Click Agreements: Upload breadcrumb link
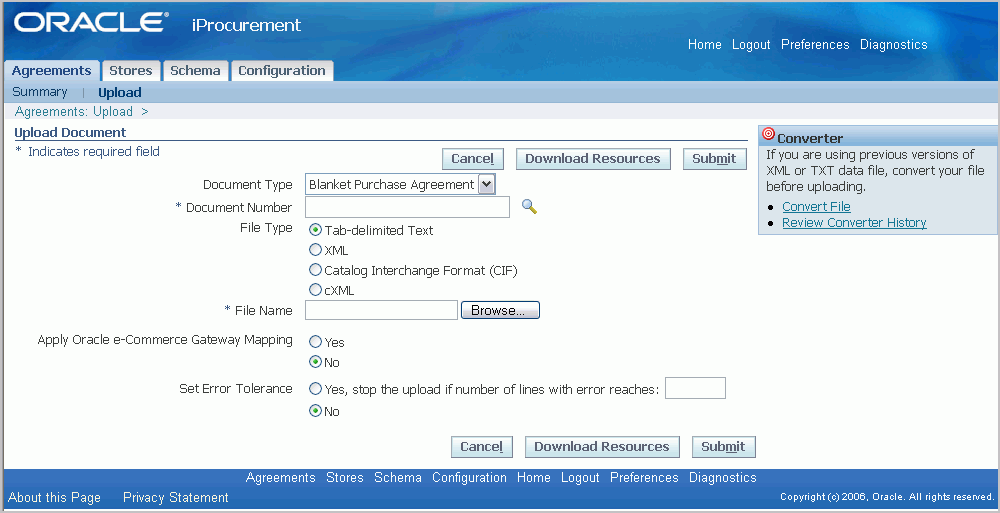Image resolution: width=1000 pixels, height=513 pixels. (x=73, y=112)
